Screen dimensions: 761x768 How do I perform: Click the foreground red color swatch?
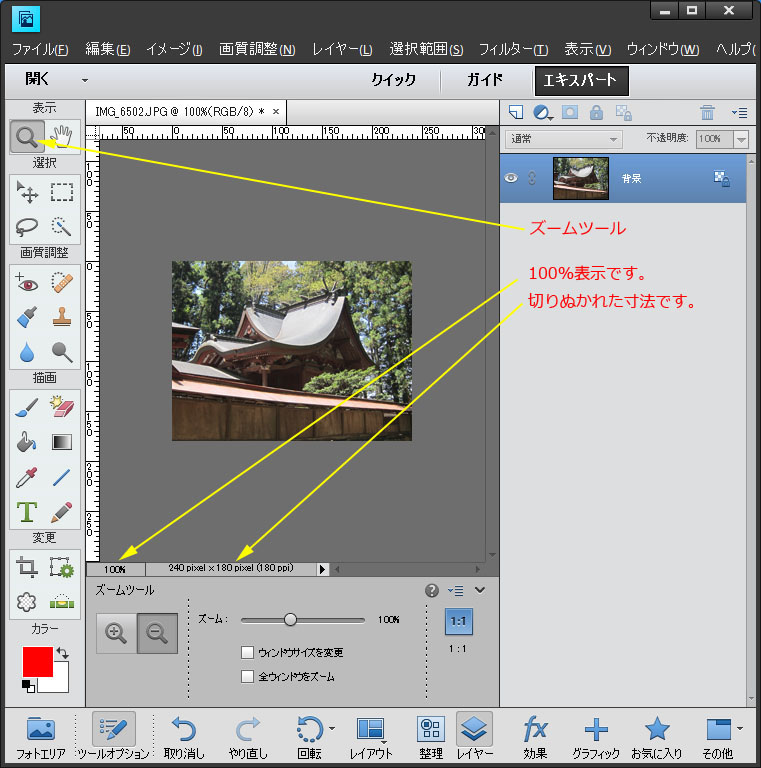pyautogui.click(x=38, y=662)
